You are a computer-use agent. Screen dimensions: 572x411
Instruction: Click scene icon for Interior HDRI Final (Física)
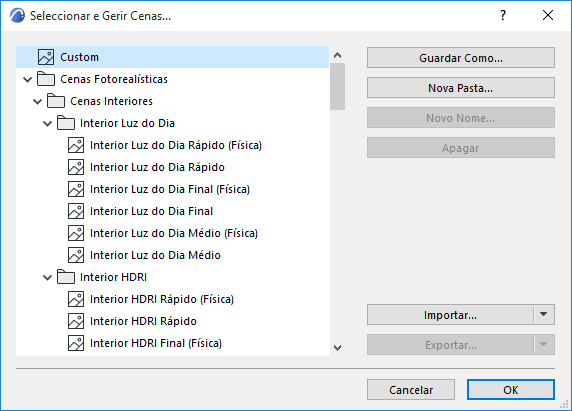pos(76,343)
